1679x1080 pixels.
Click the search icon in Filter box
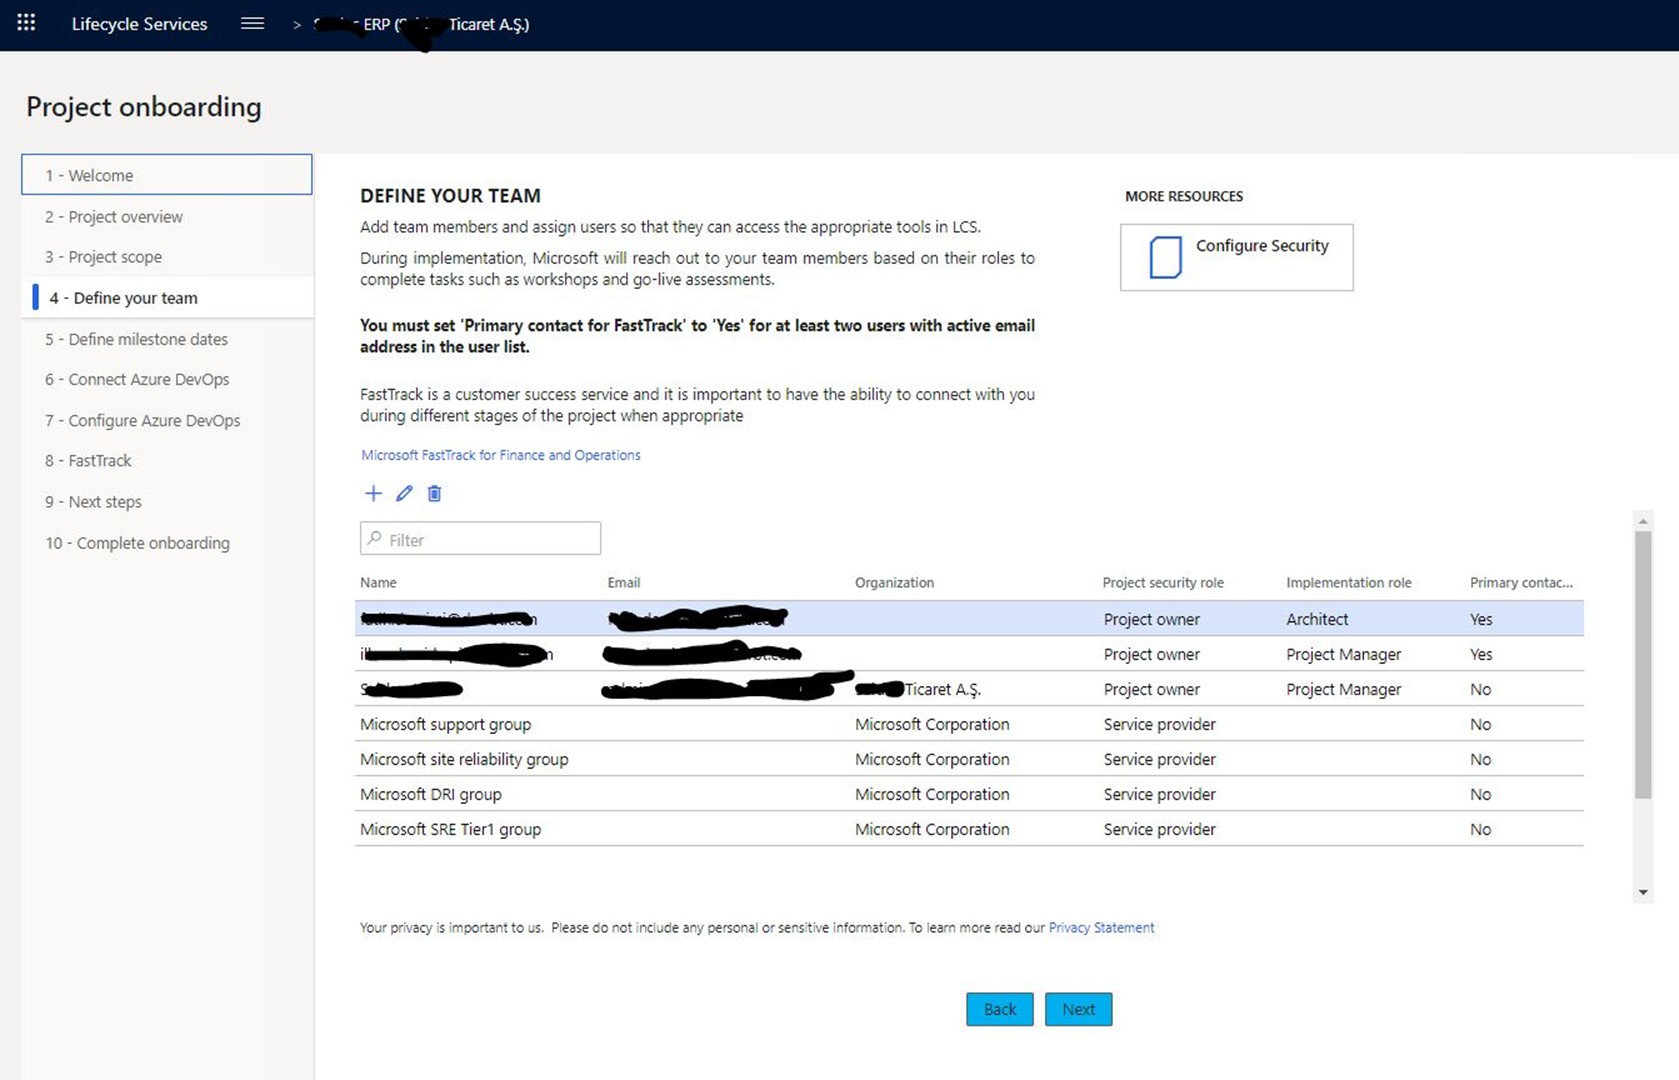pos(375,539)
